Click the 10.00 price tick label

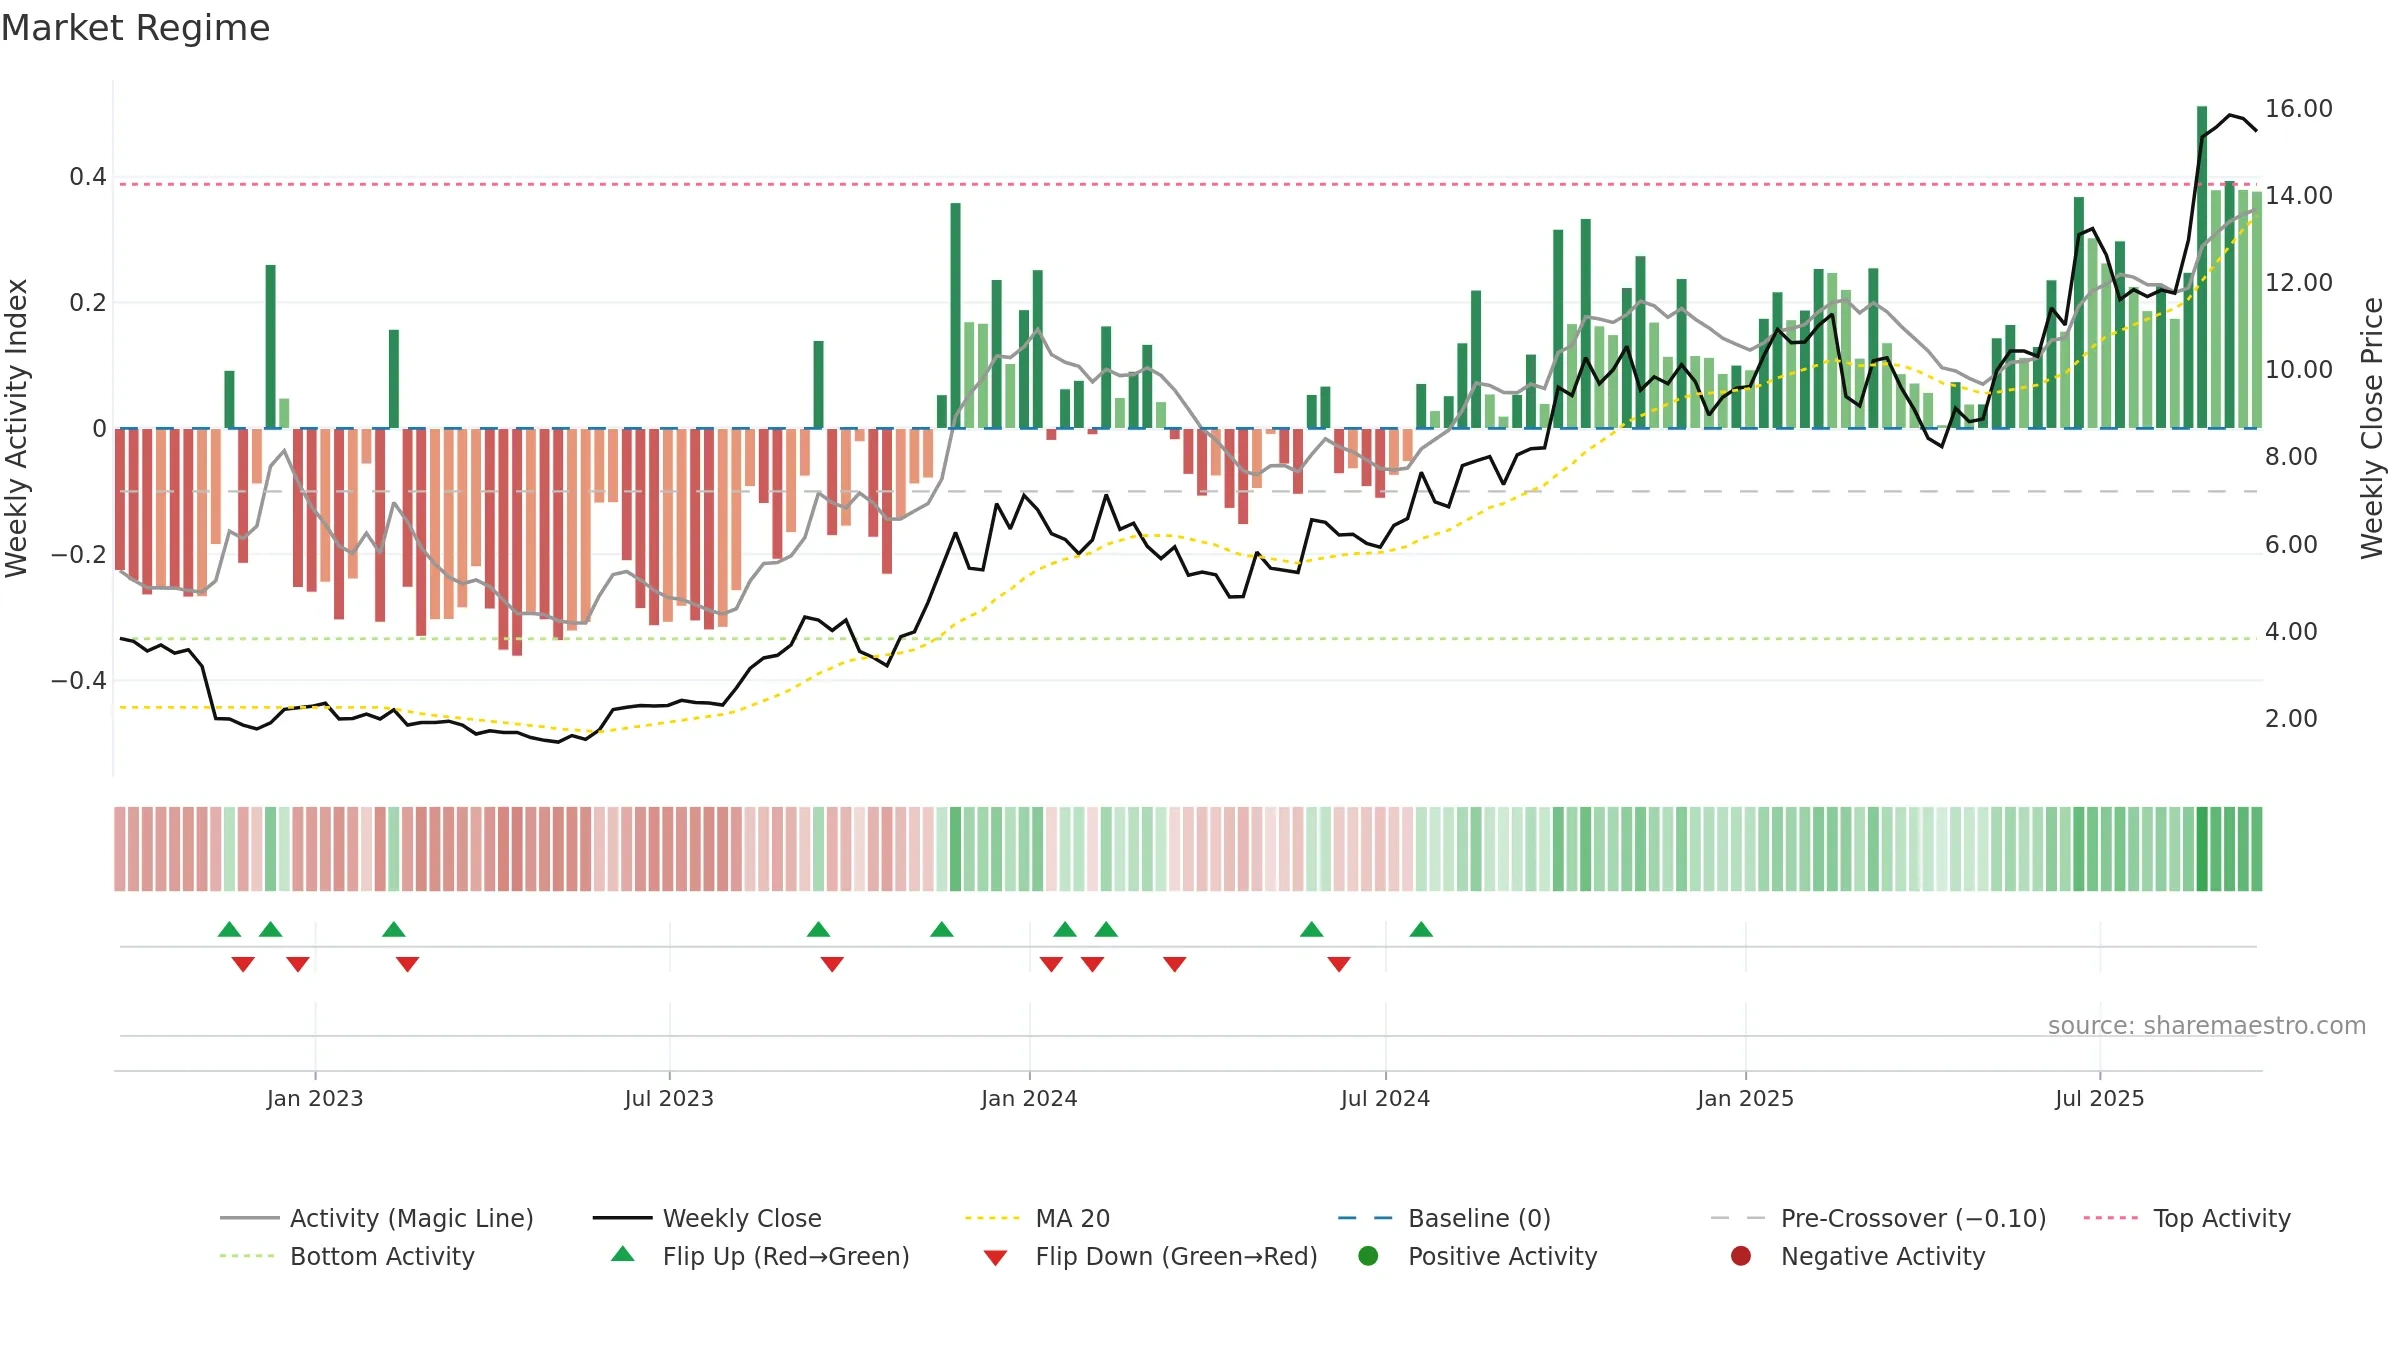2299,370
